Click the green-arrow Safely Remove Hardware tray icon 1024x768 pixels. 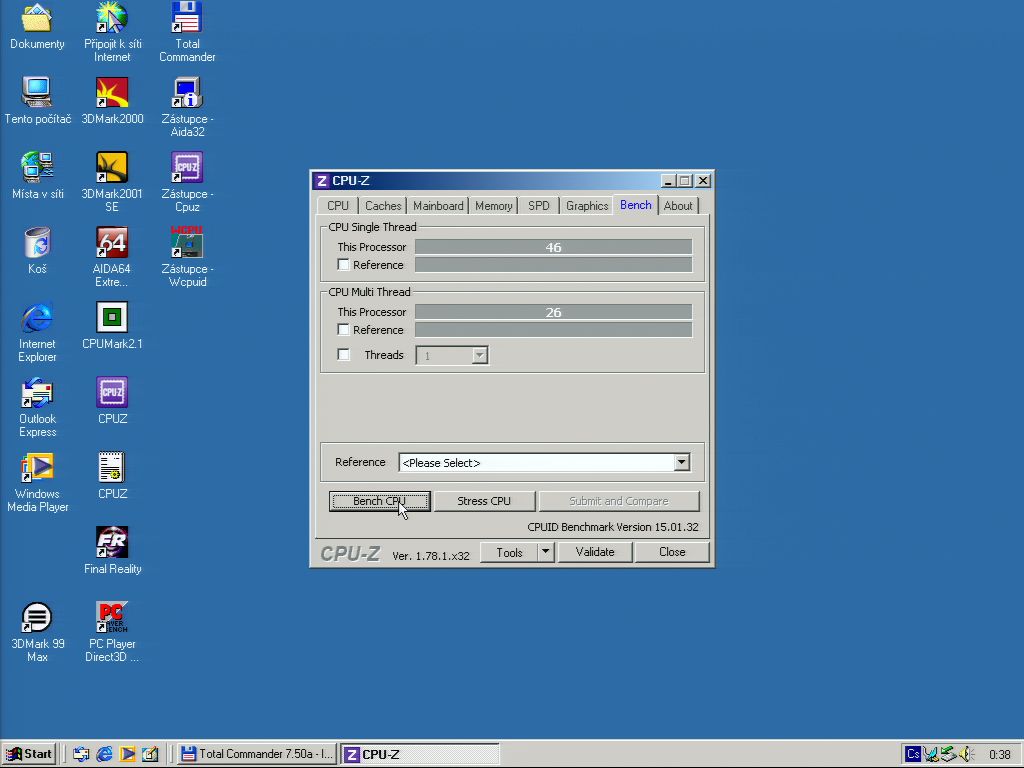coord(948,754)
